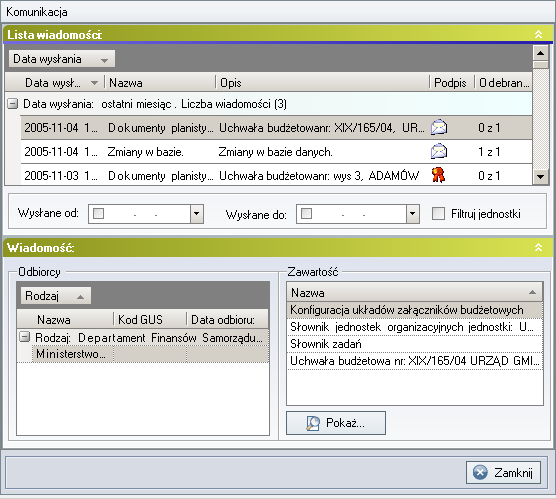Click the message list scrollbar down arrow
The width and height of the screenshot is (556, 499).
point(541,176)
